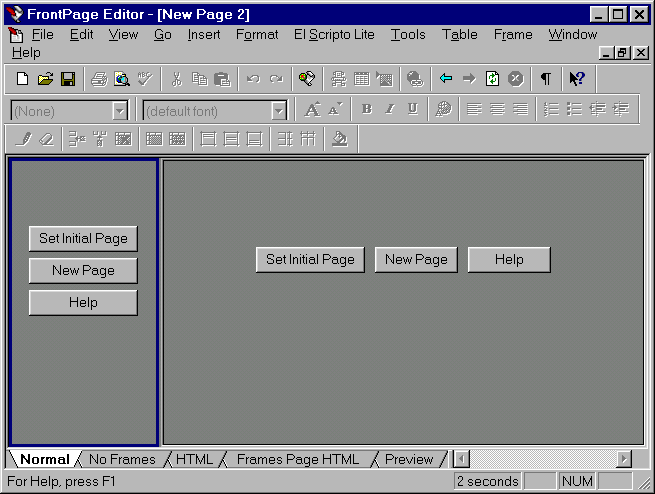Click the Save floppy disk icon
This screenshot has width=655, height=494.
point(67,78)
